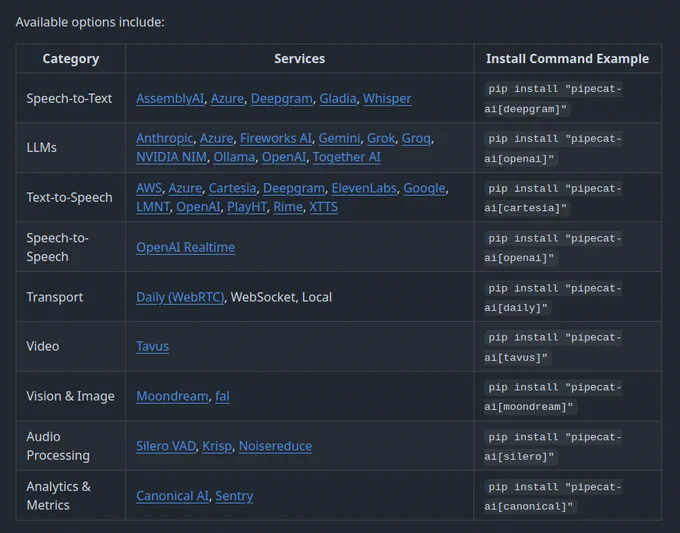Viewport: 680px width, 533px height.
Task: Open the Rime link
Action: pyautogui.click(x=288, y=207)
